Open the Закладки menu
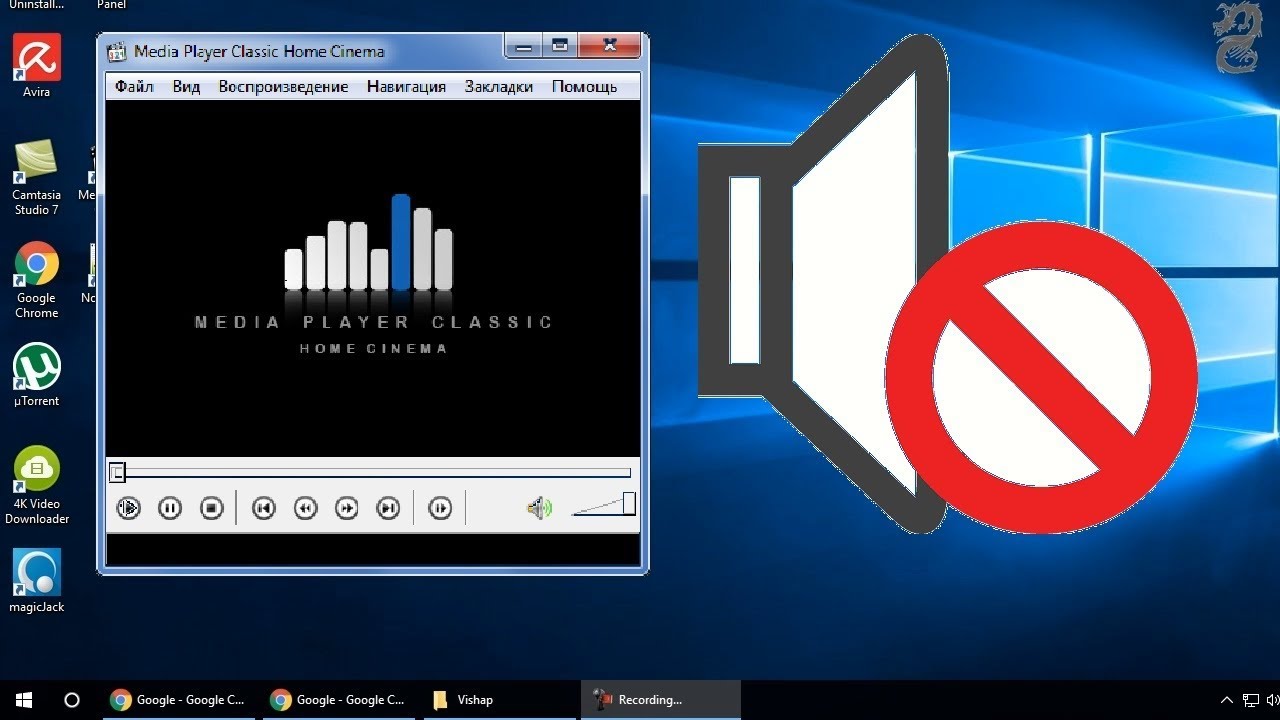Viewport: 1280px width, 720px height. click(x=499, y=87)
